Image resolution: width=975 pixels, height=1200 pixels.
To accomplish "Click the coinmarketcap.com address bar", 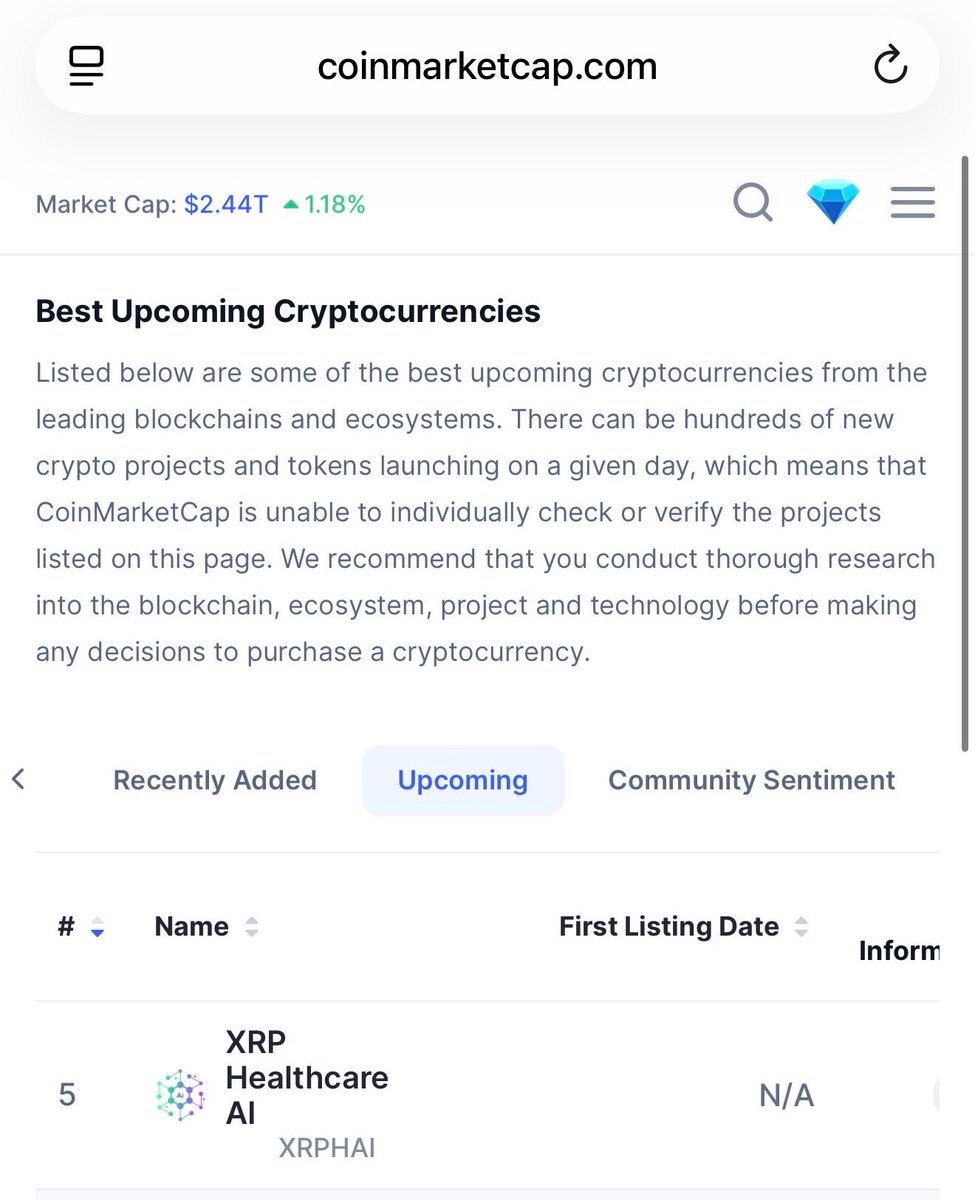I will point(487,67).
